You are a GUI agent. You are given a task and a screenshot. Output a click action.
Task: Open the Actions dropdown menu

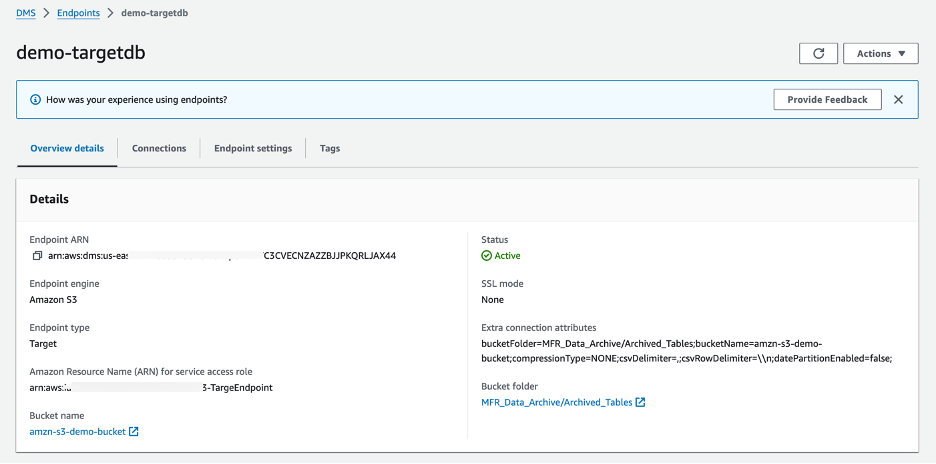click(880, 54)
